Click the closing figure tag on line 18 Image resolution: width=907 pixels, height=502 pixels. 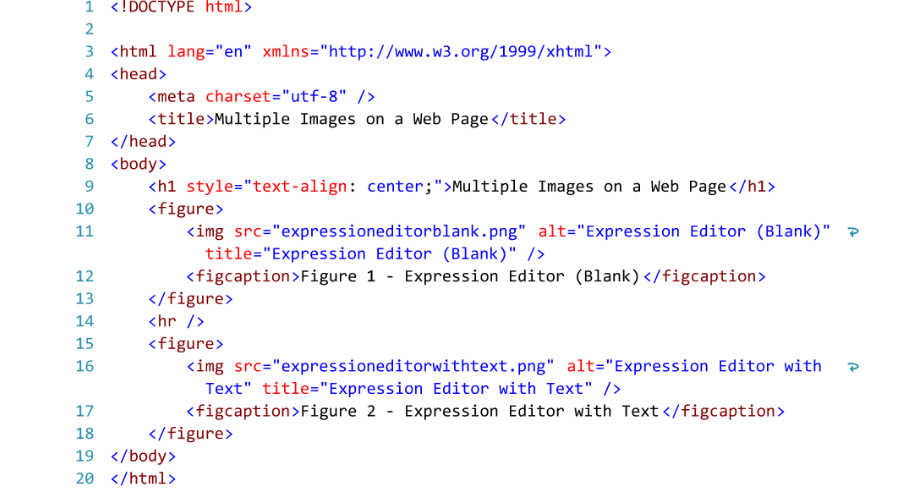pos(190,434)
